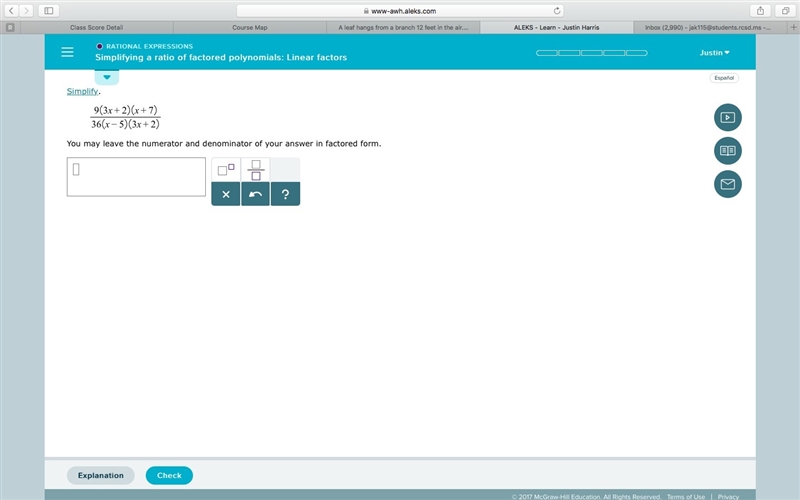
Task: Open the Justin user menu
Action: (x=714, y=53)
